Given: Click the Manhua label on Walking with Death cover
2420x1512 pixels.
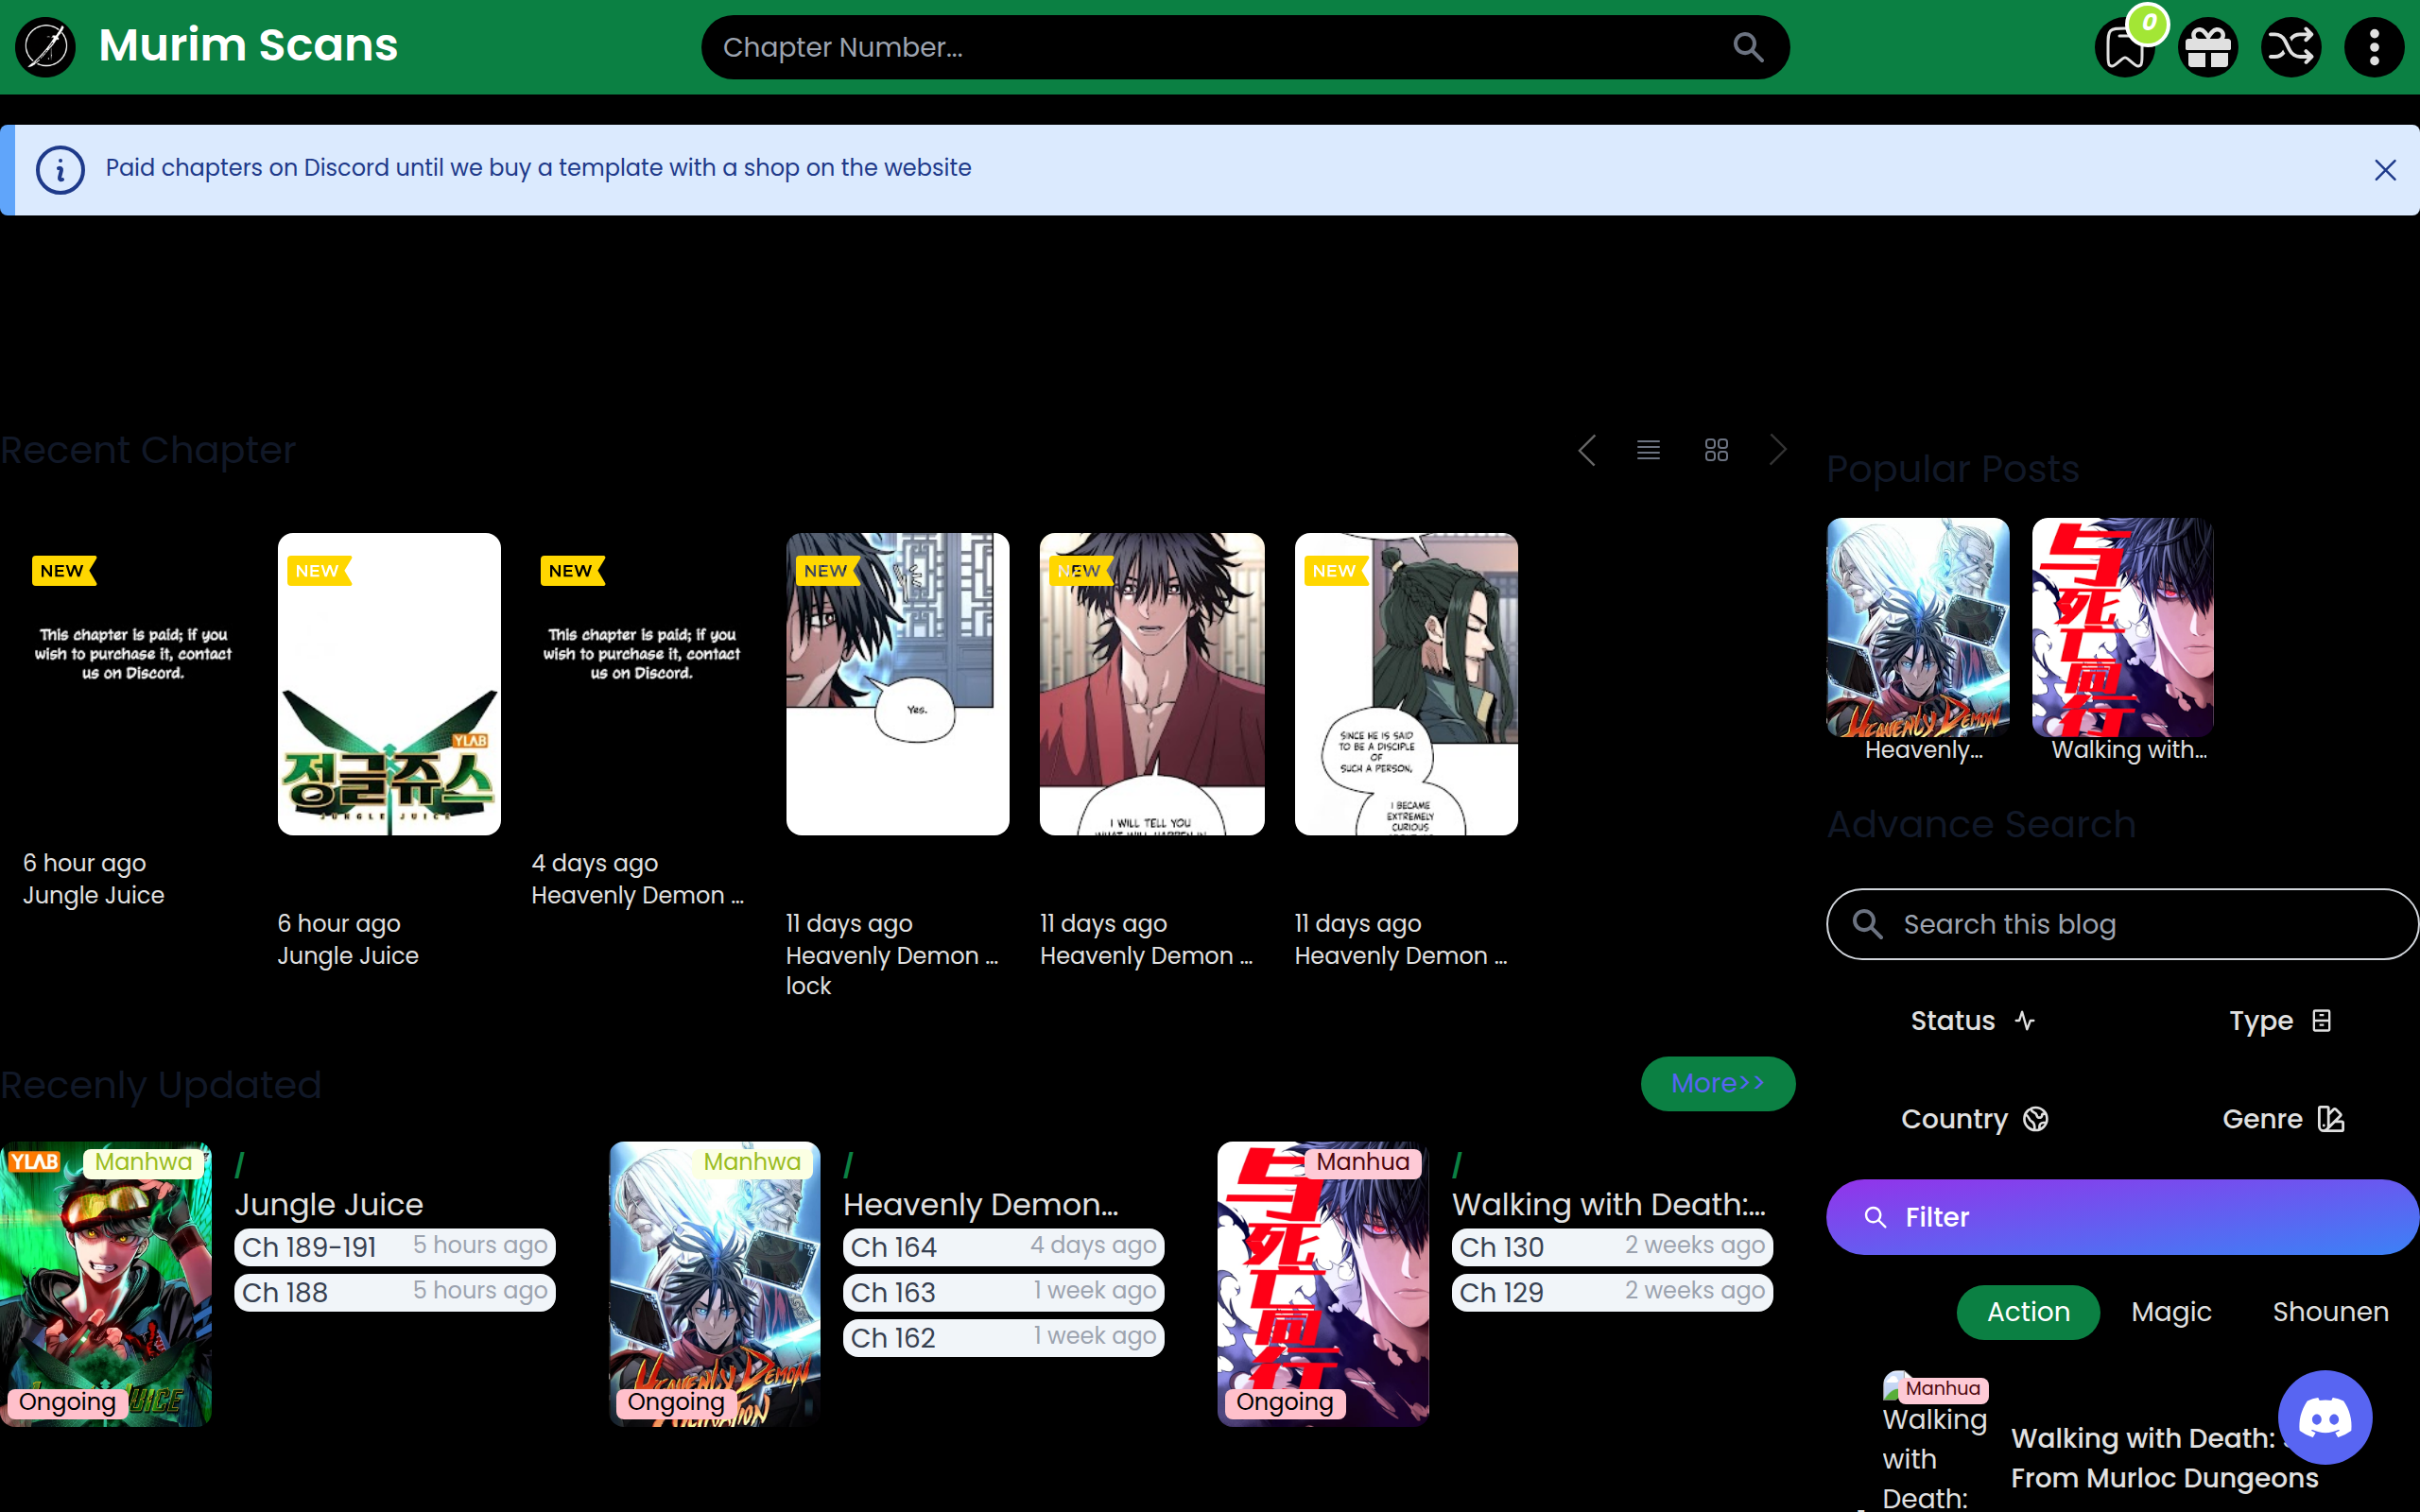Looking at the screenshot, I should (x=1362, y=1162).
